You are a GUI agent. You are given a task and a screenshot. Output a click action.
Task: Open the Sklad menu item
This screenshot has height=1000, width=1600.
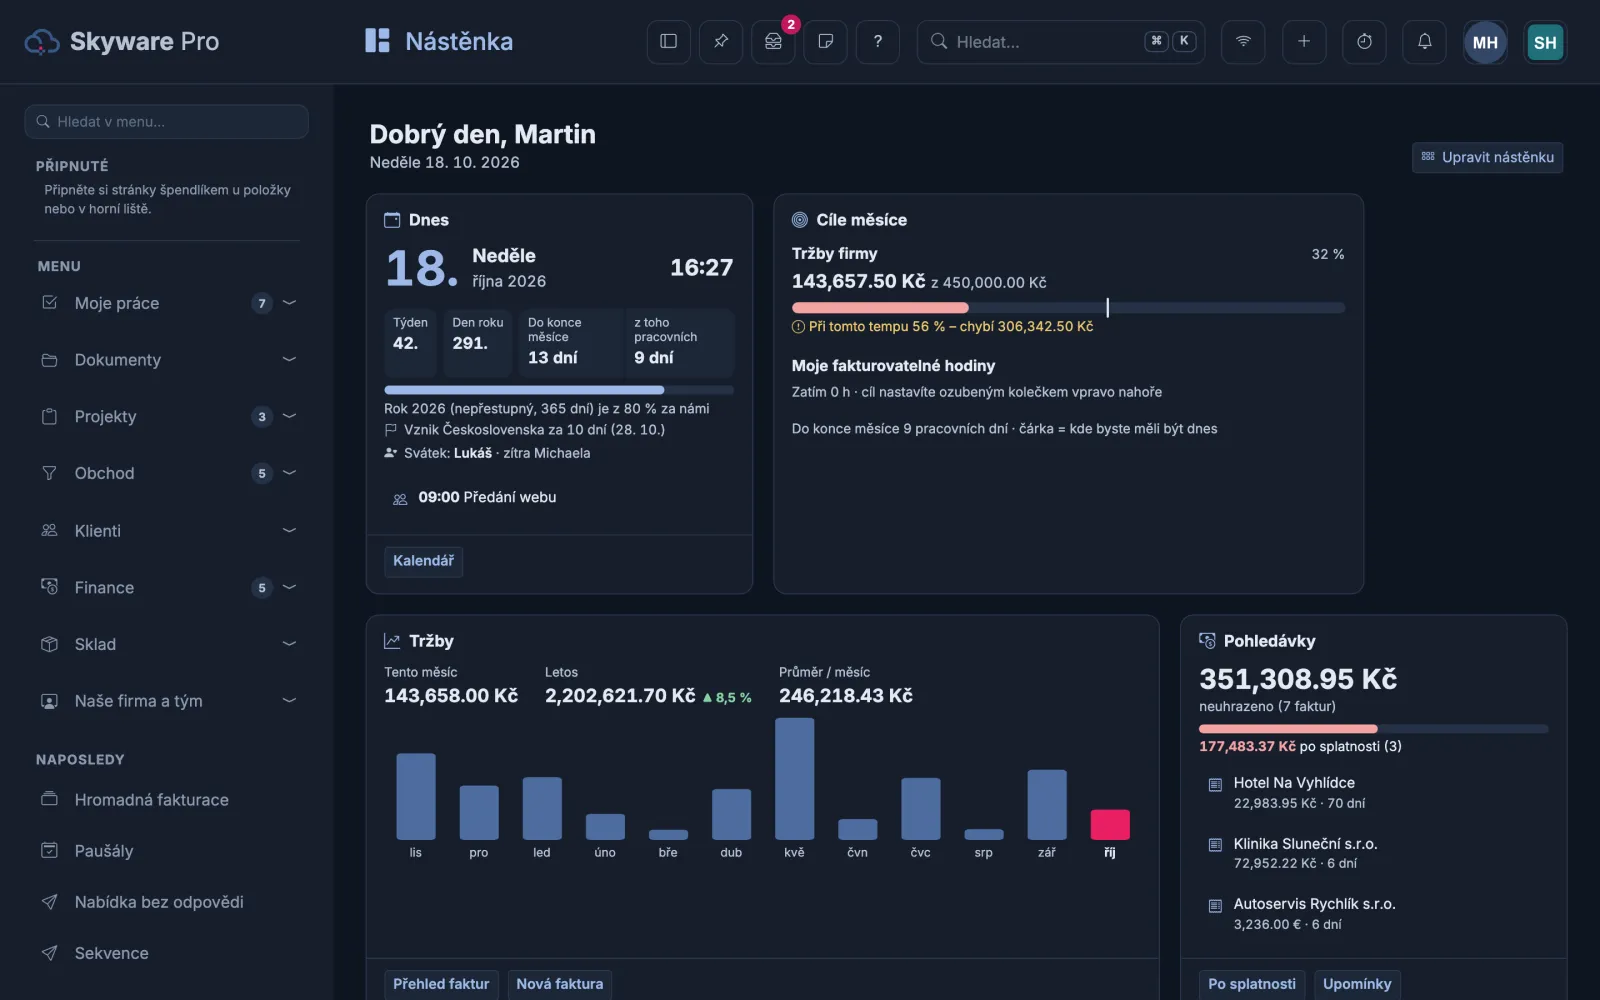[x=167, y=644]
